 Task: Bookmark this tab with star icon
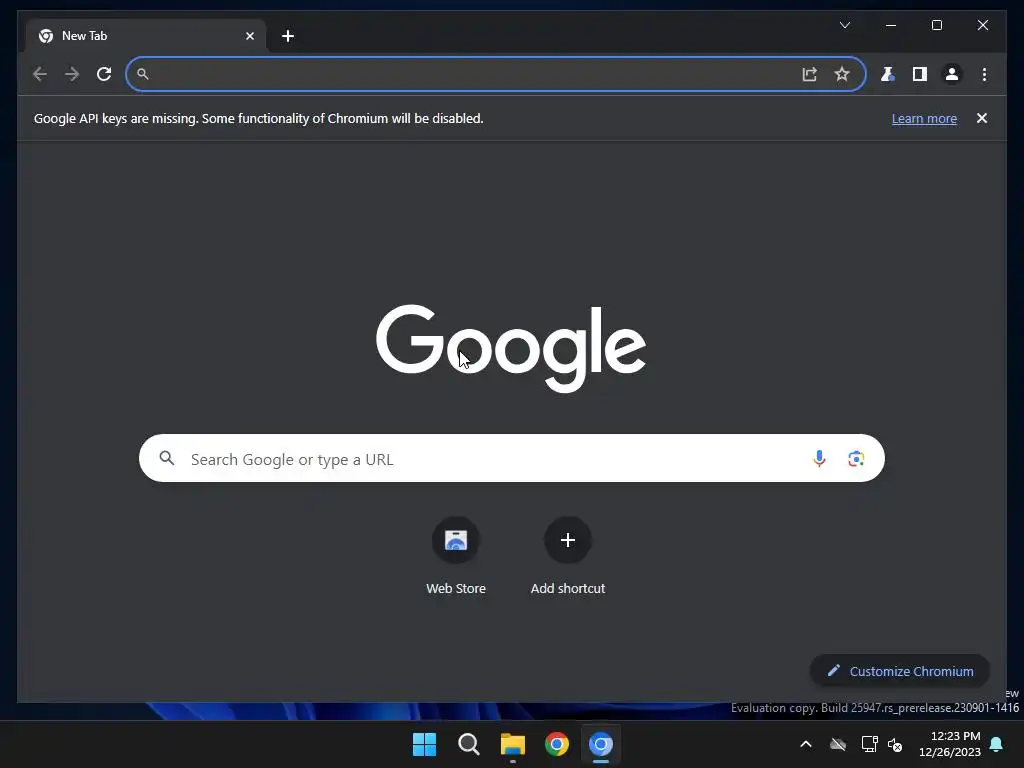pyautogui.click(x=842, y=74)
